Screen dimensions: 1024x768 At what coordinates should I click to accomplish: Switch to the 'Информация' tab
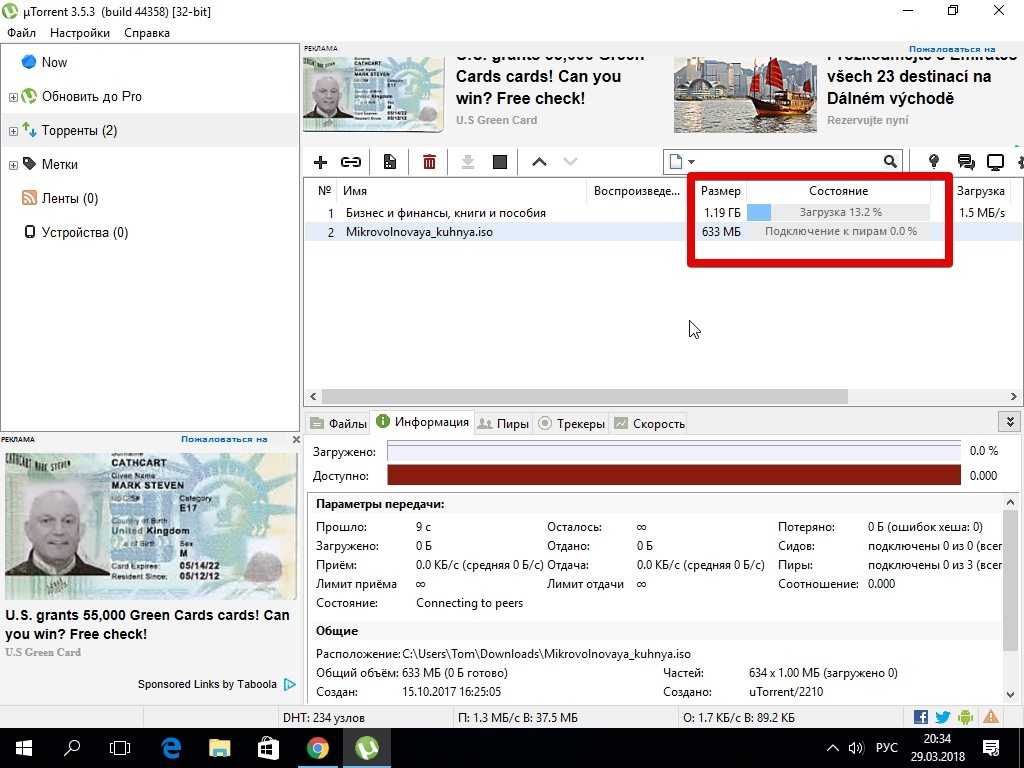pos(423,422)
